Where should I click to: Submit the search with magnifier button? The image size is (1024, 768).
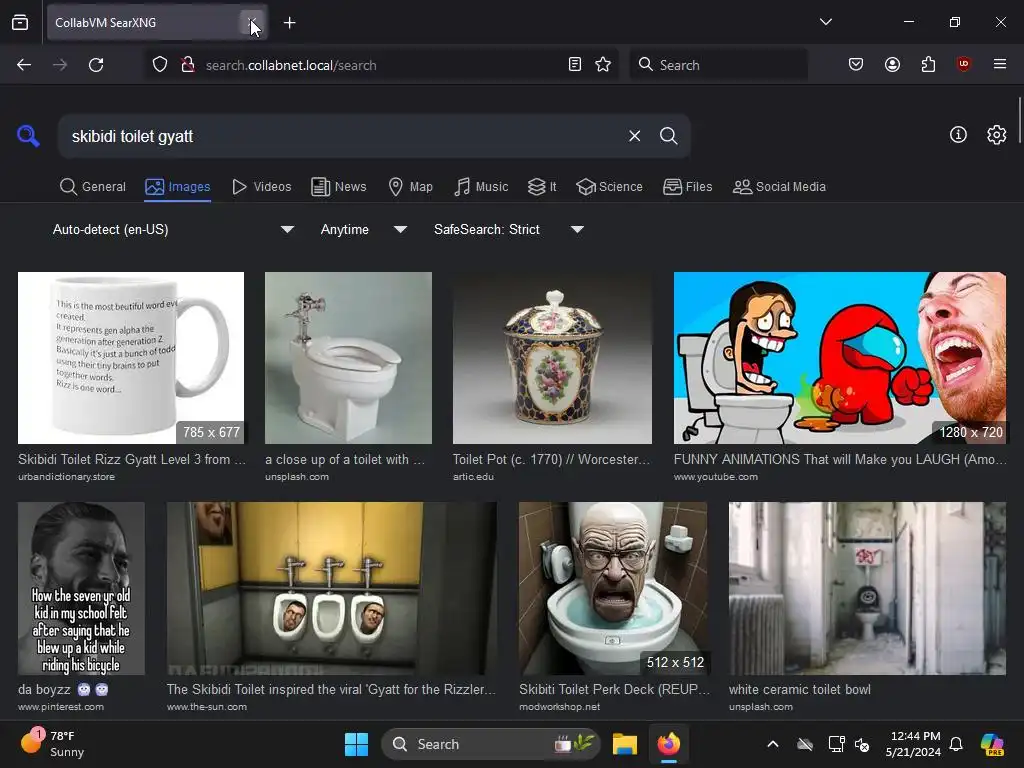(x=669, y=136)
